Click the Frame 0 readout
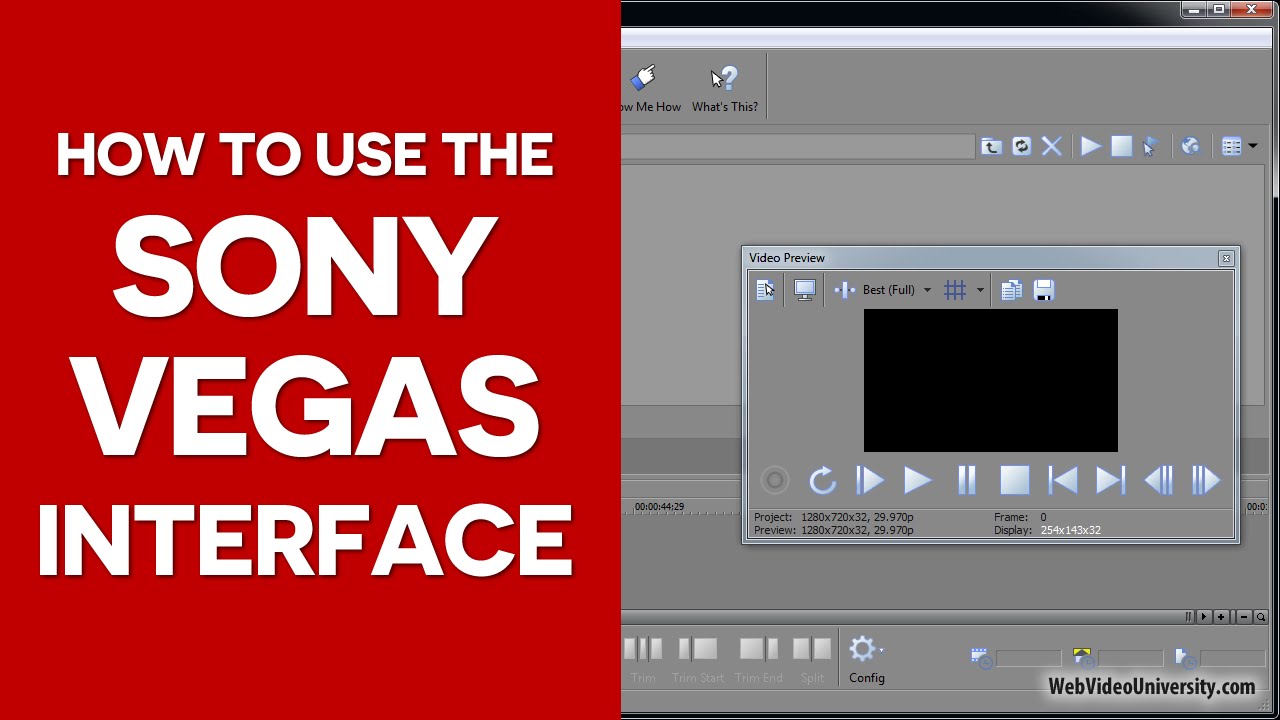The height and width of the screenshot is (720, 1280). coord(1020,517)
